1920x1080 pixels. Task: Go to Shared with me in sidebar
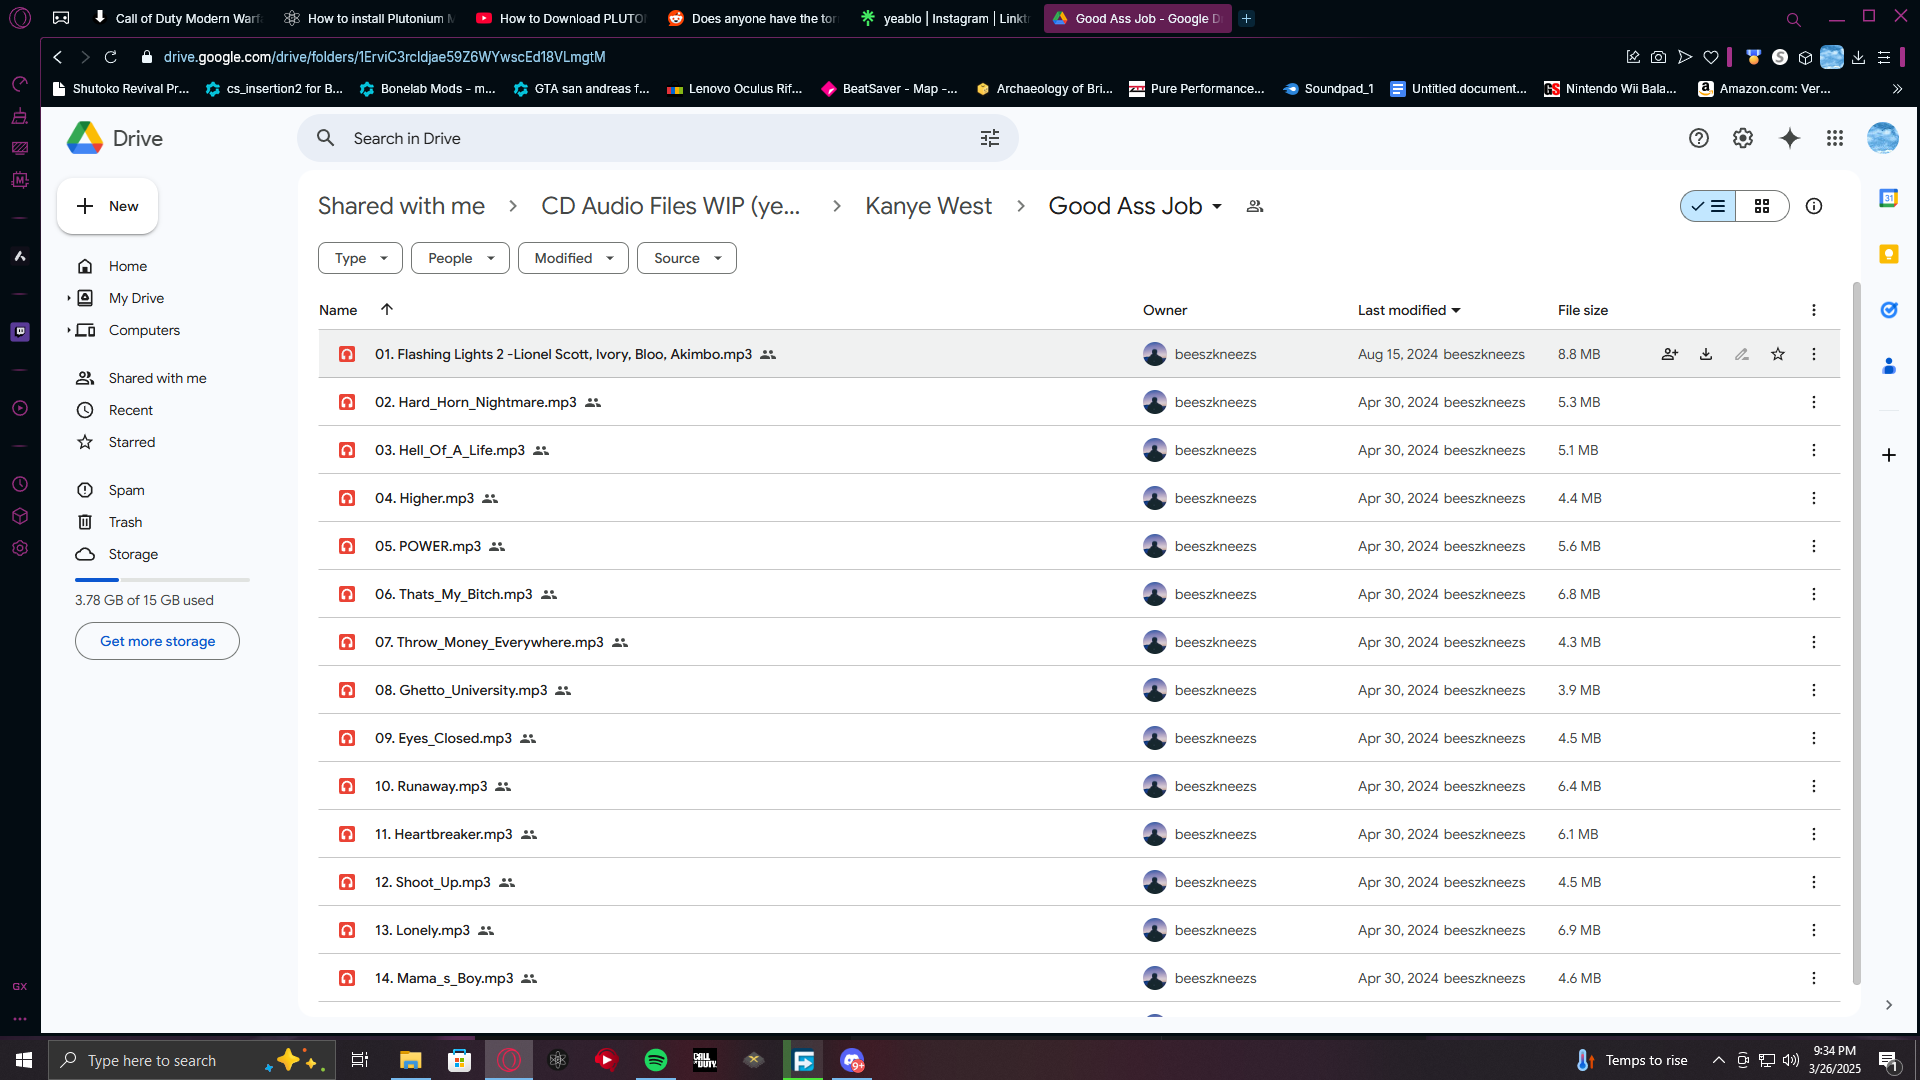(x=157, y=378)
